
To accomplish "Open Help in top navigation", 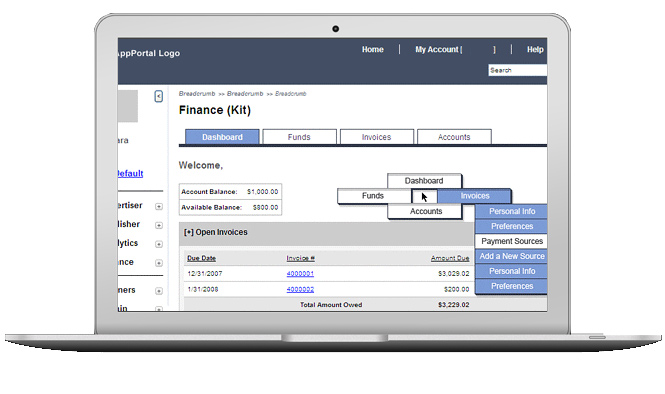I will [x=535, y=50].
